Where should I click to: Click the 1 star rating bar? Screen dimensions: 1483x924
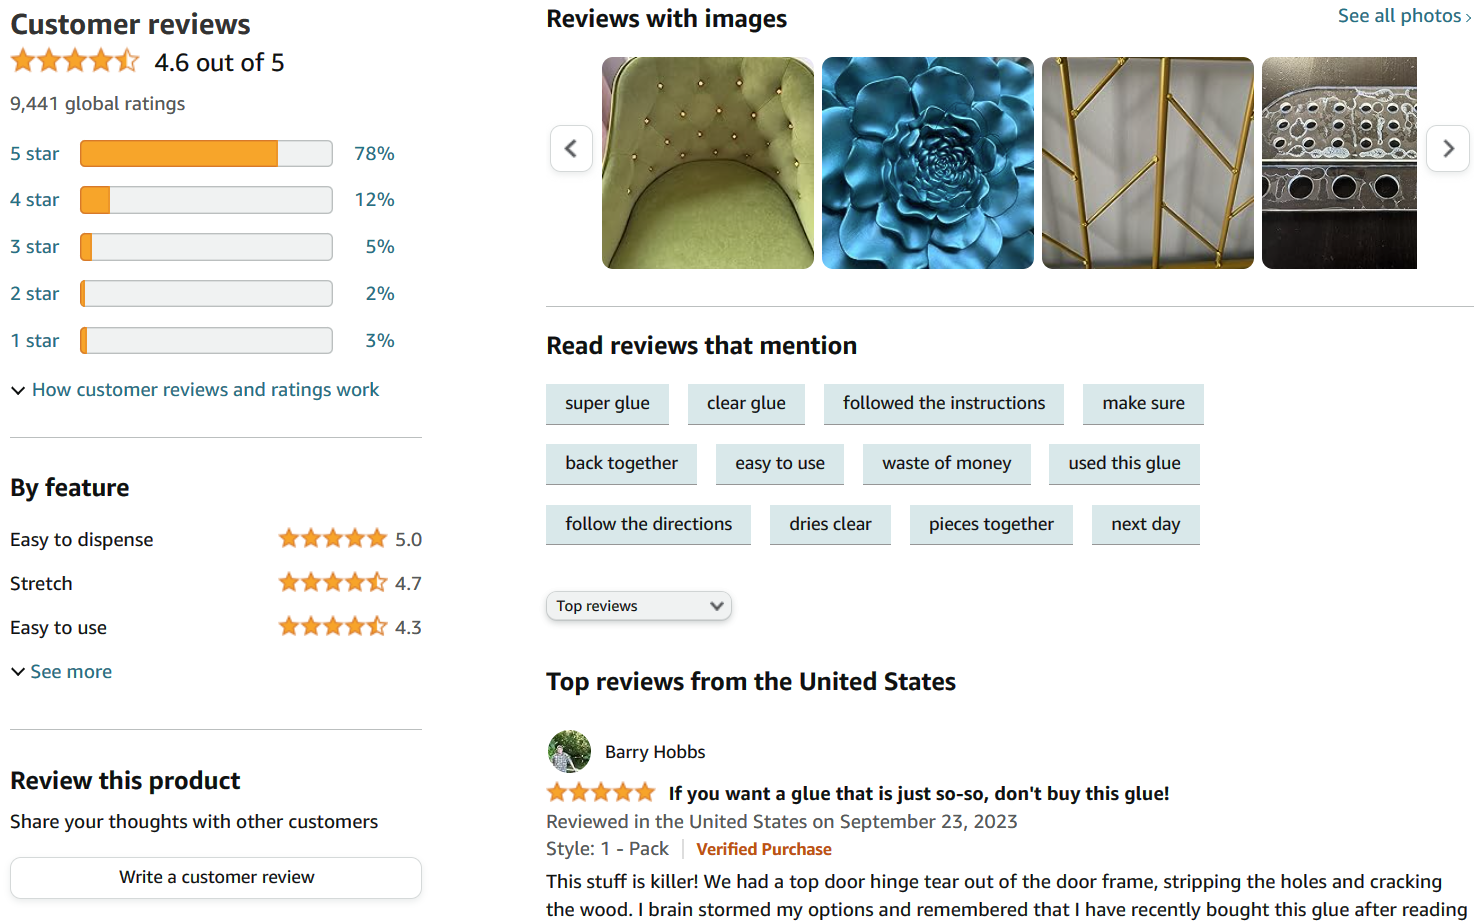coord(206,341)
